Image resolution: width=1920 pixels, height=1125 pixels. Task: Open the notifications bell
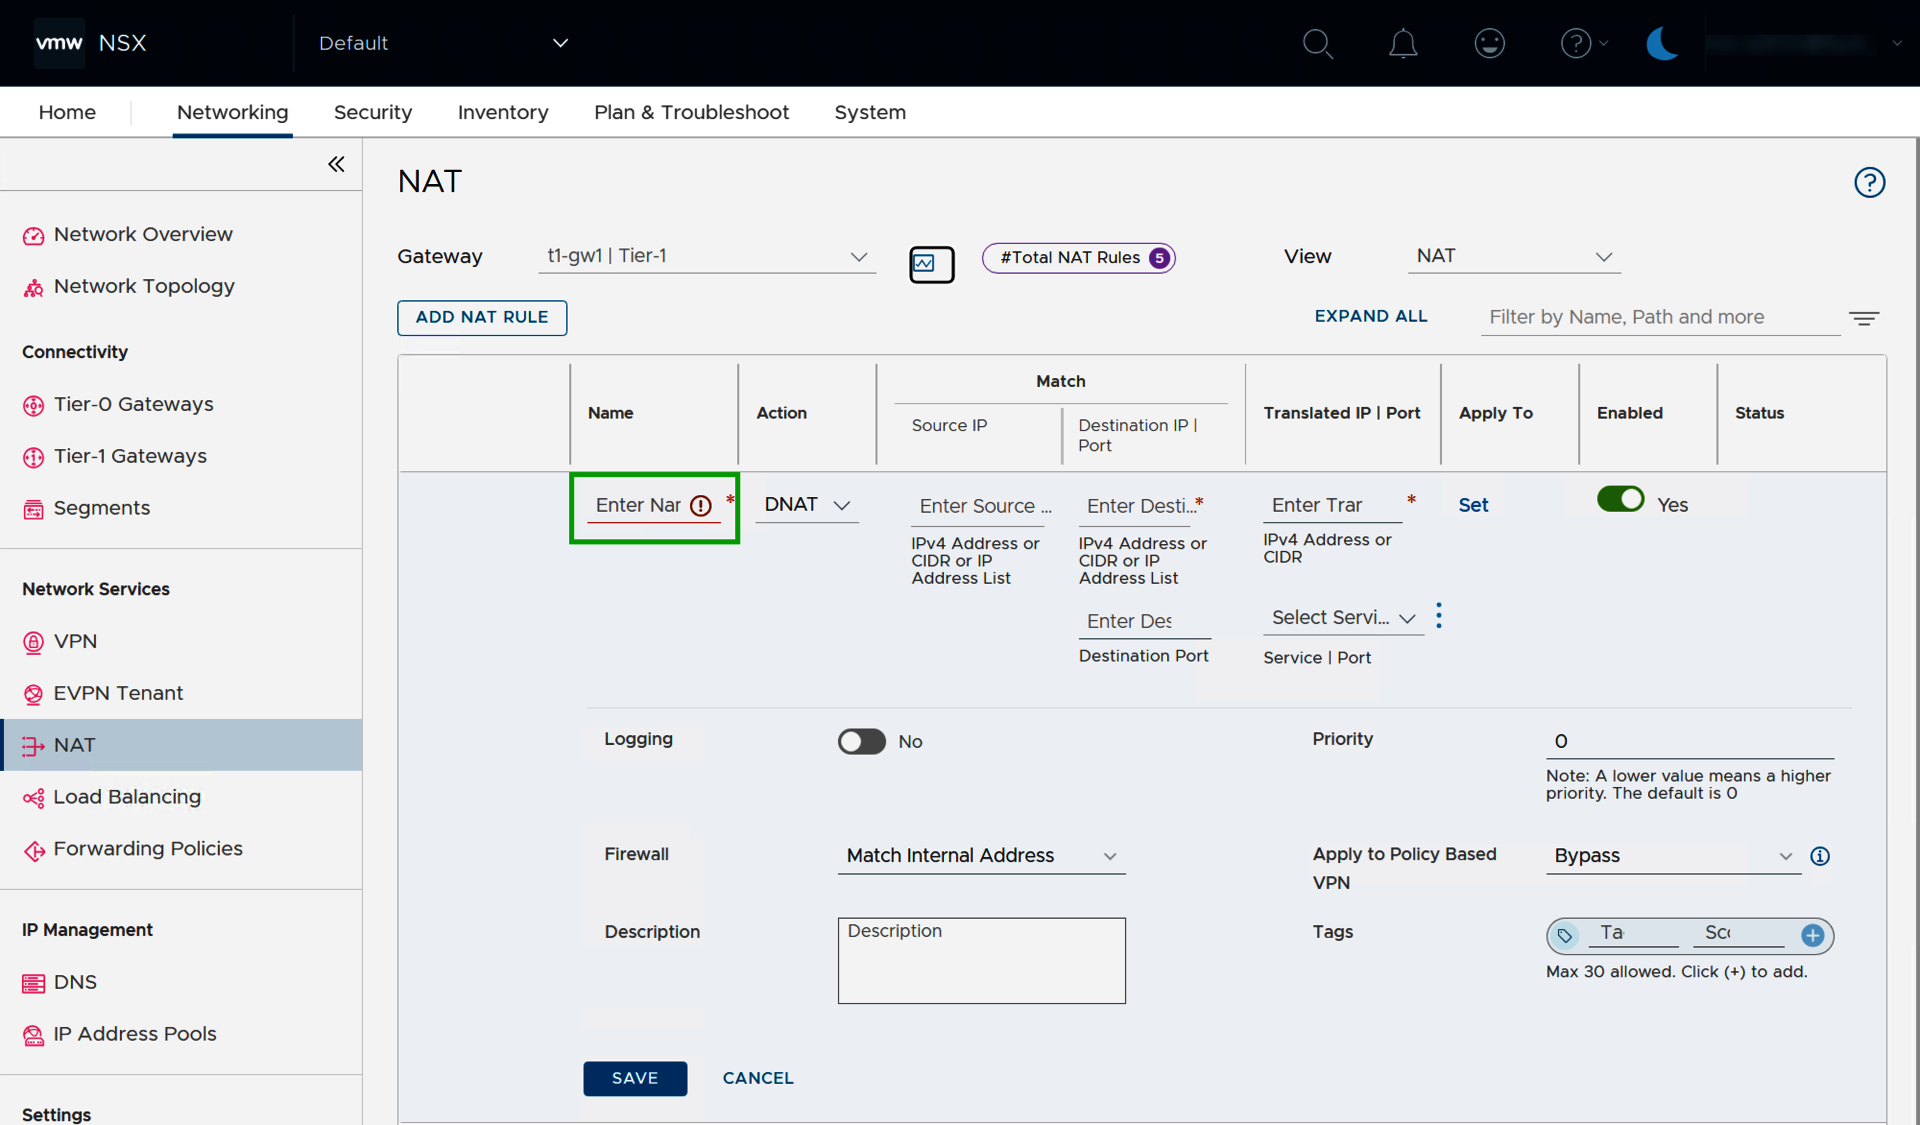(1403, 43)
